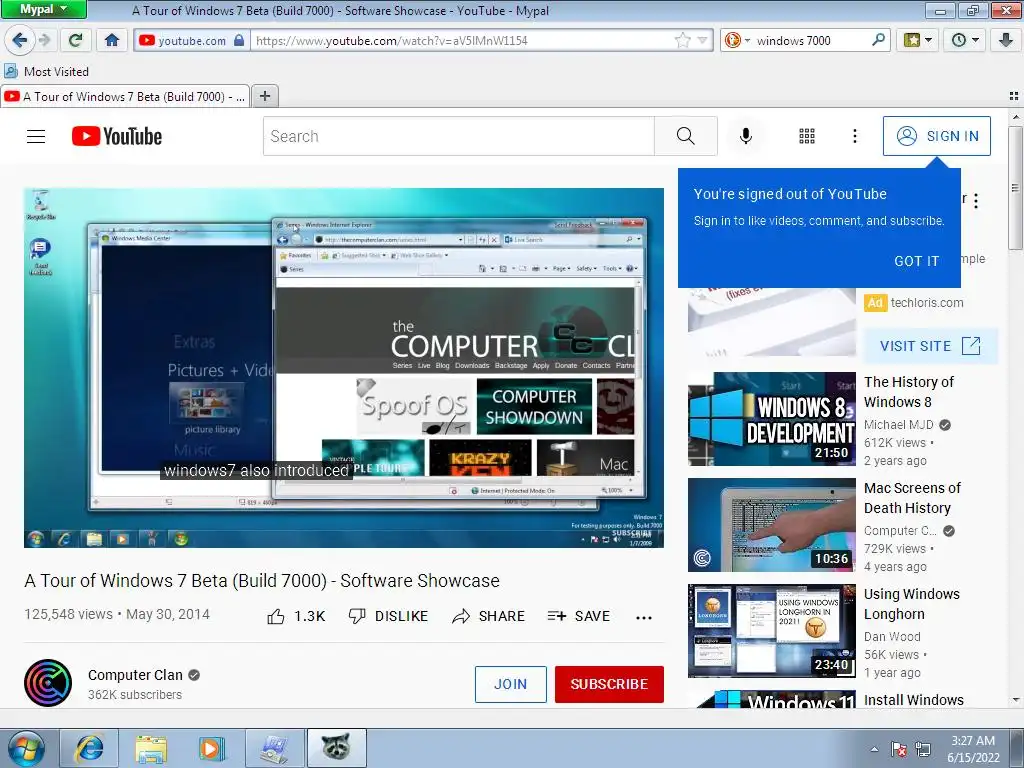Click the URL address field
The height and width of the screenshot is (768, 1024).
(x=462, y=40)
